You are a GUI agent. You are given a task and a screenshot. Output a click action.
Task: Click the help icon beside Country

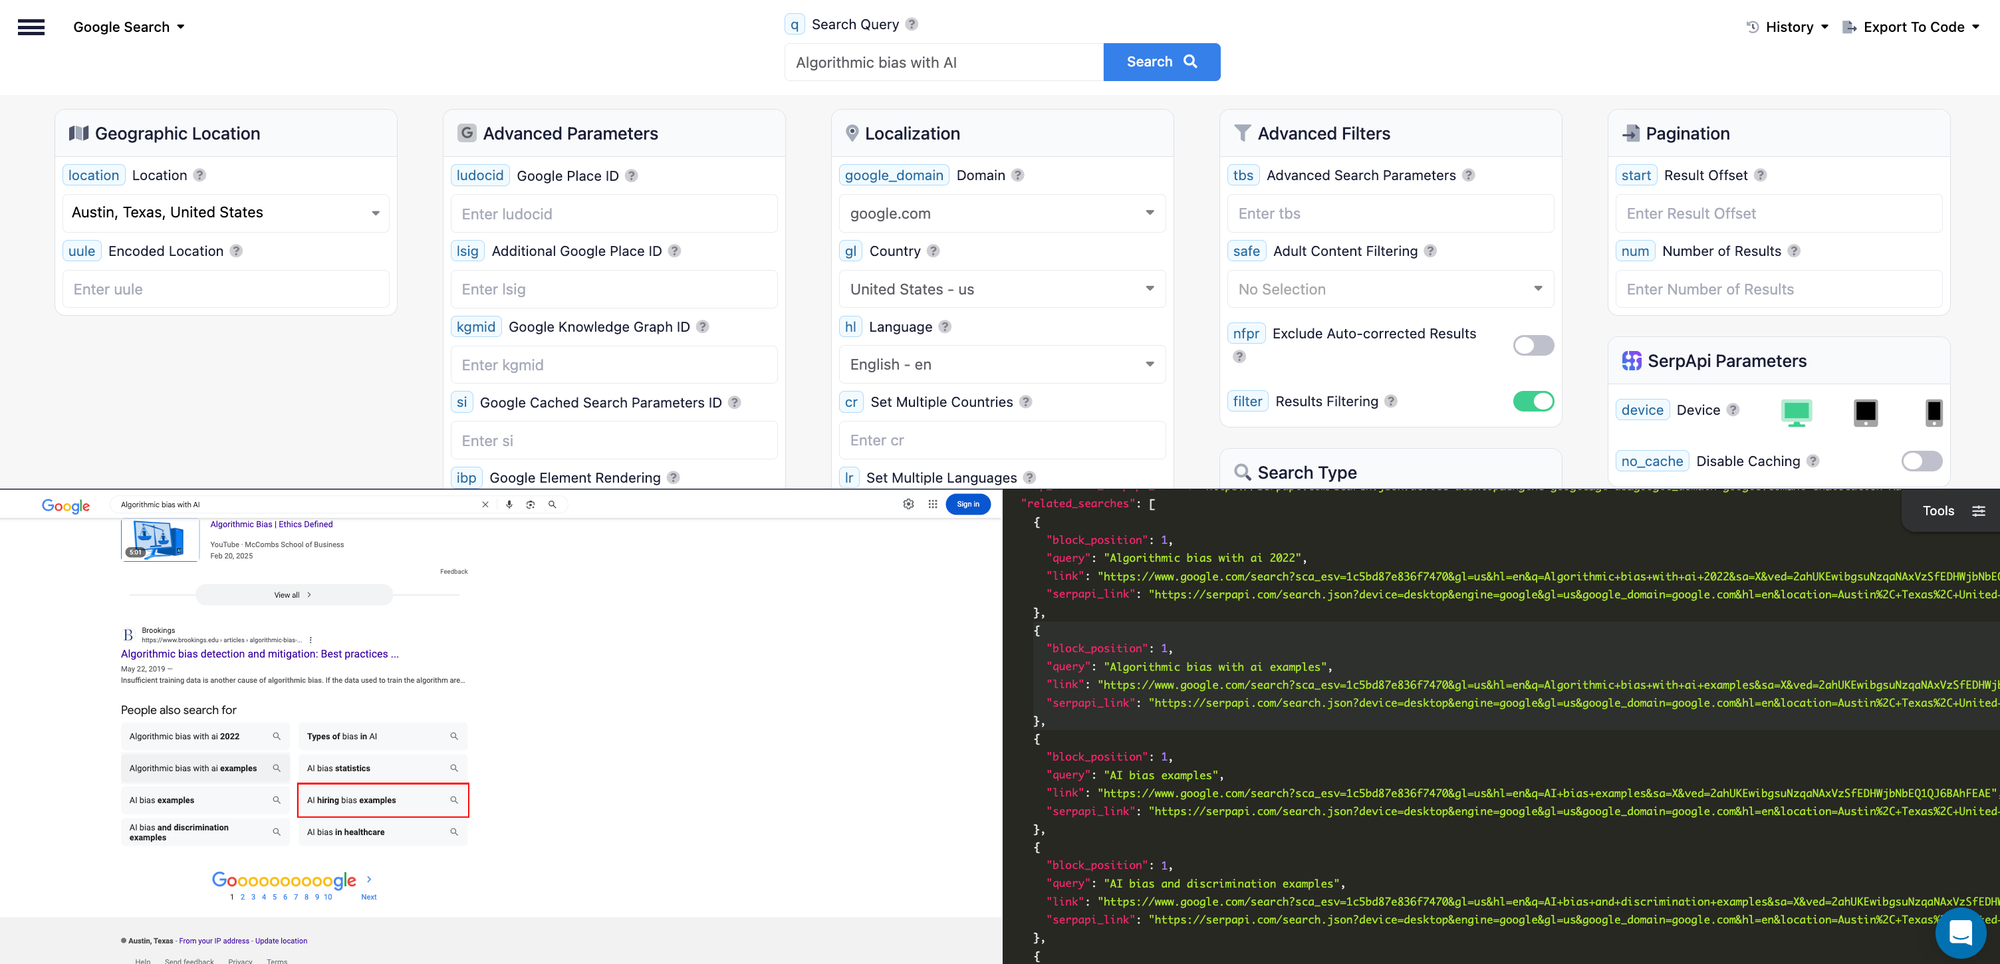tap(933, 251)
